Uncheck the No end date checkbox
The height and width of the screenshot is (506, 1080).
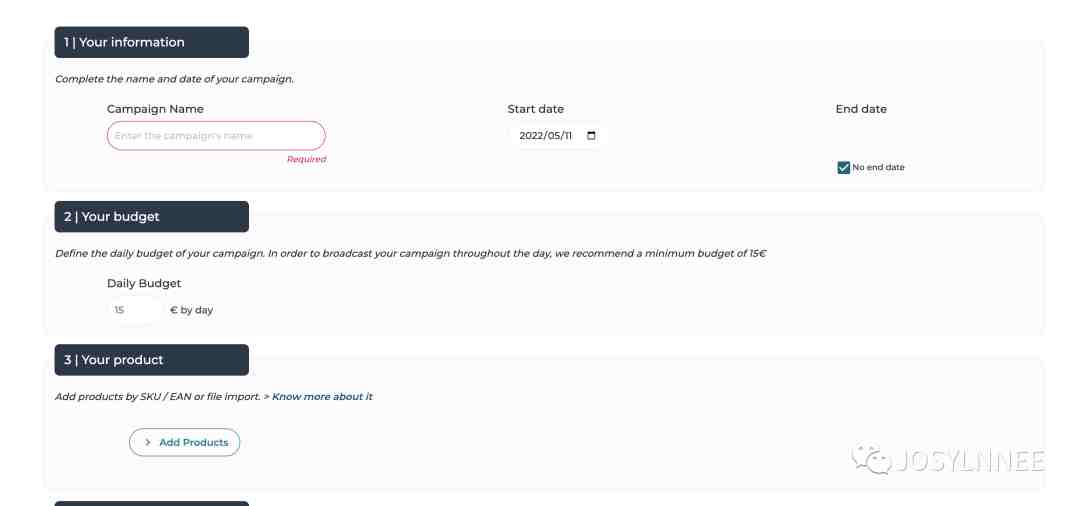[843, 167]
